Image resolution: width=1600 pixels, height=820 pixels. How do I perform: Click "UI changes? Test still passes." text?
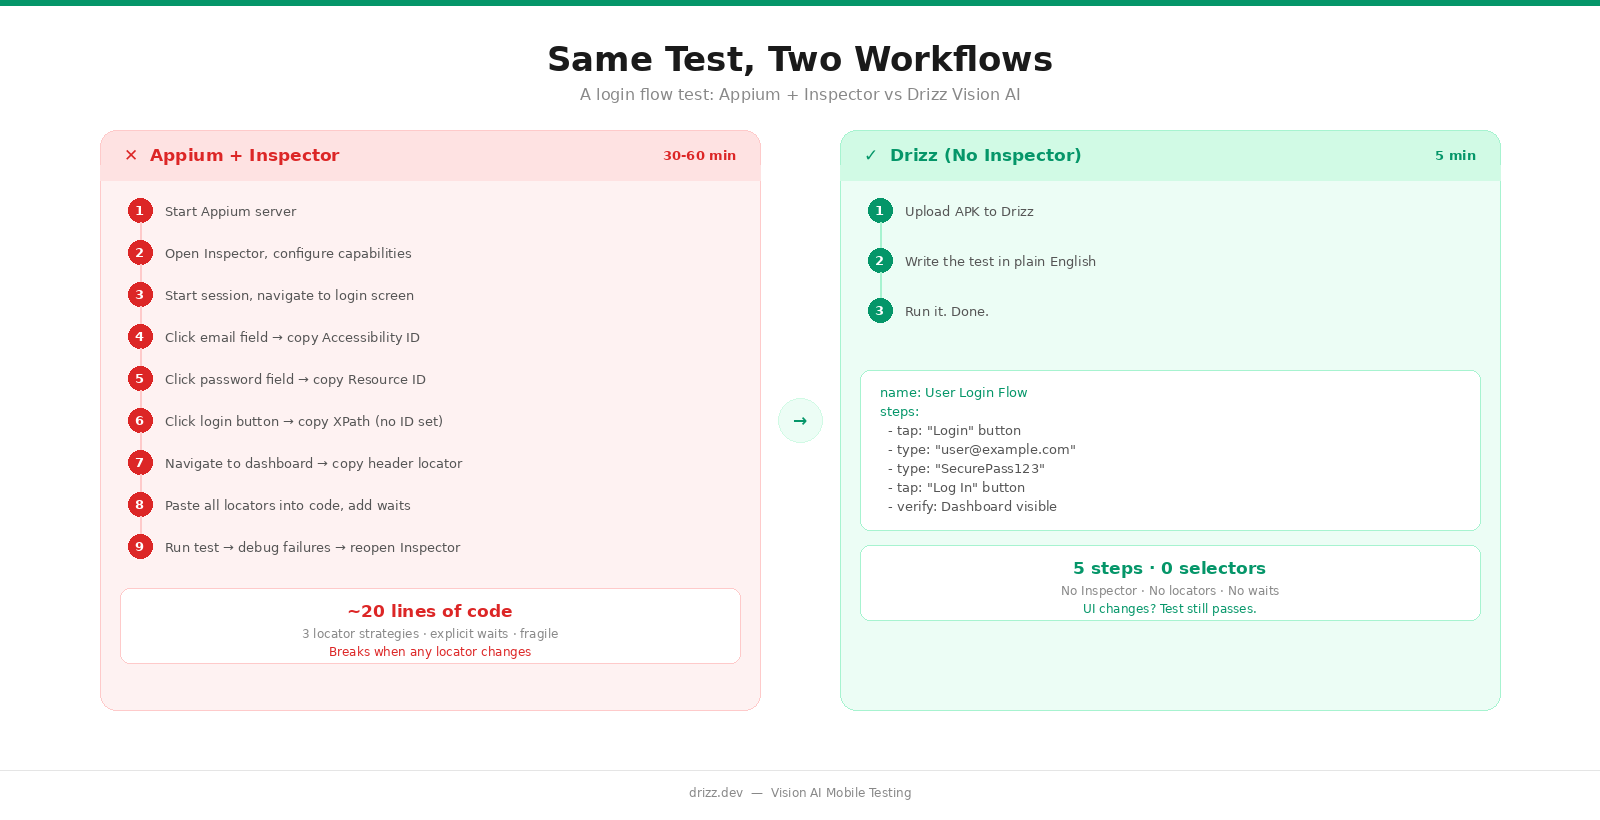coord(1170,609)
